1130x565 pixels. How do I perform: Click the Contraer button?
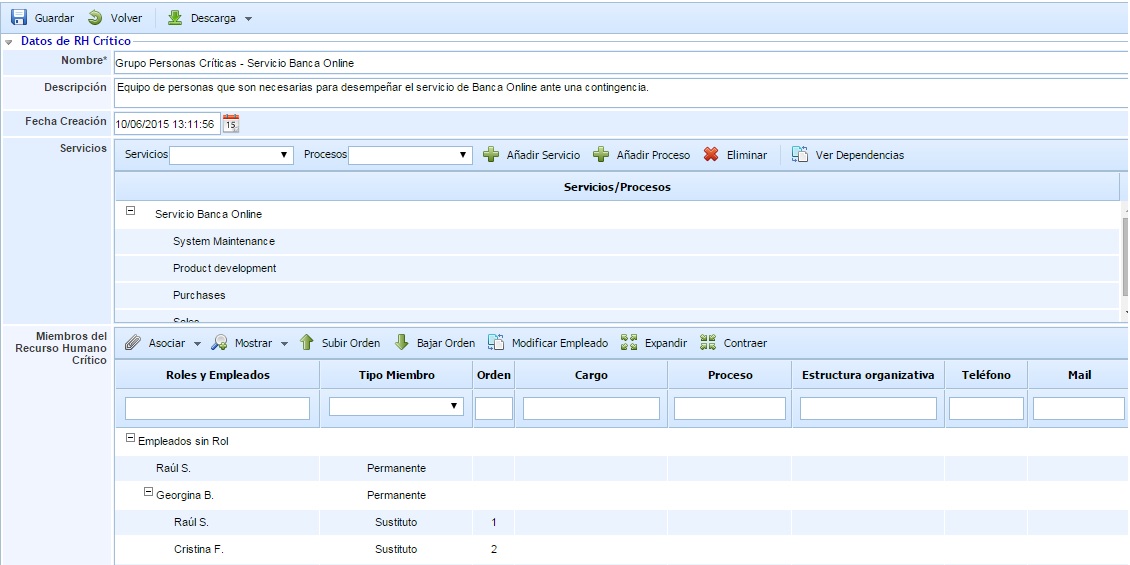734,343
